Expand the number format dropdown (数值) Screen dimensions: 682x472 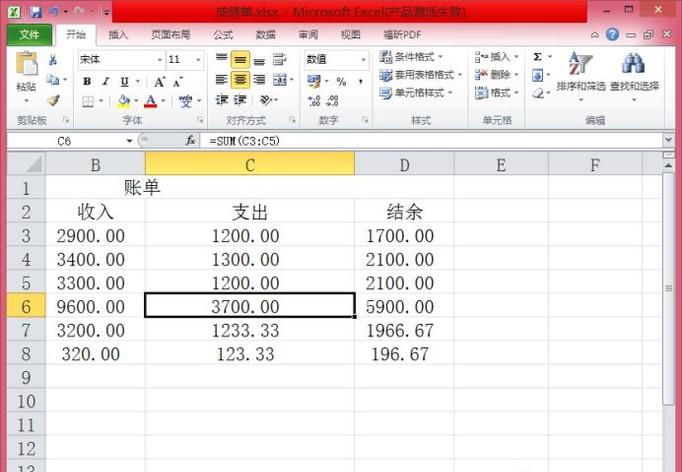363,60
